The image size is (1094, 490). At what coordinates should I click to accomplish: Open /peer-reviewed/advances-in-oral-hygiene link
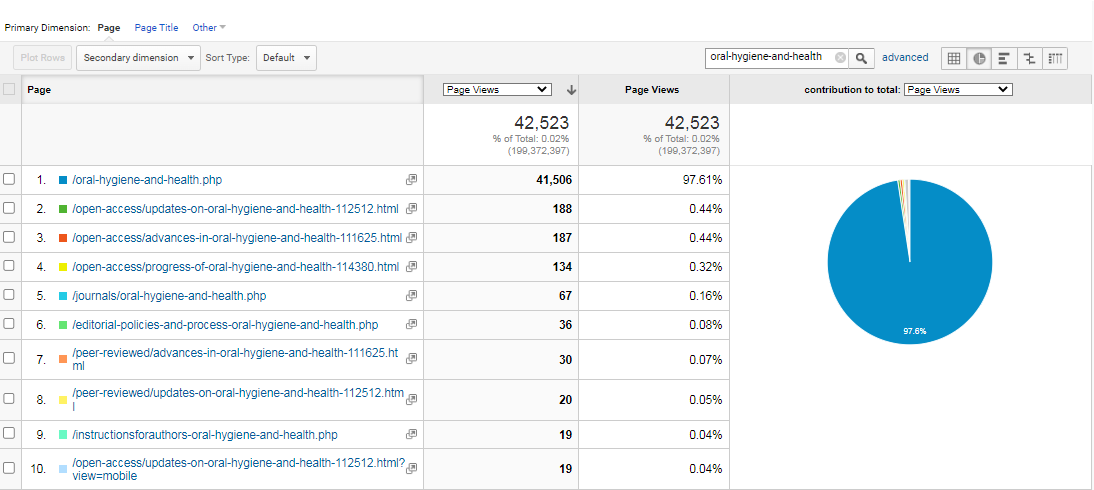coord(236,359)
